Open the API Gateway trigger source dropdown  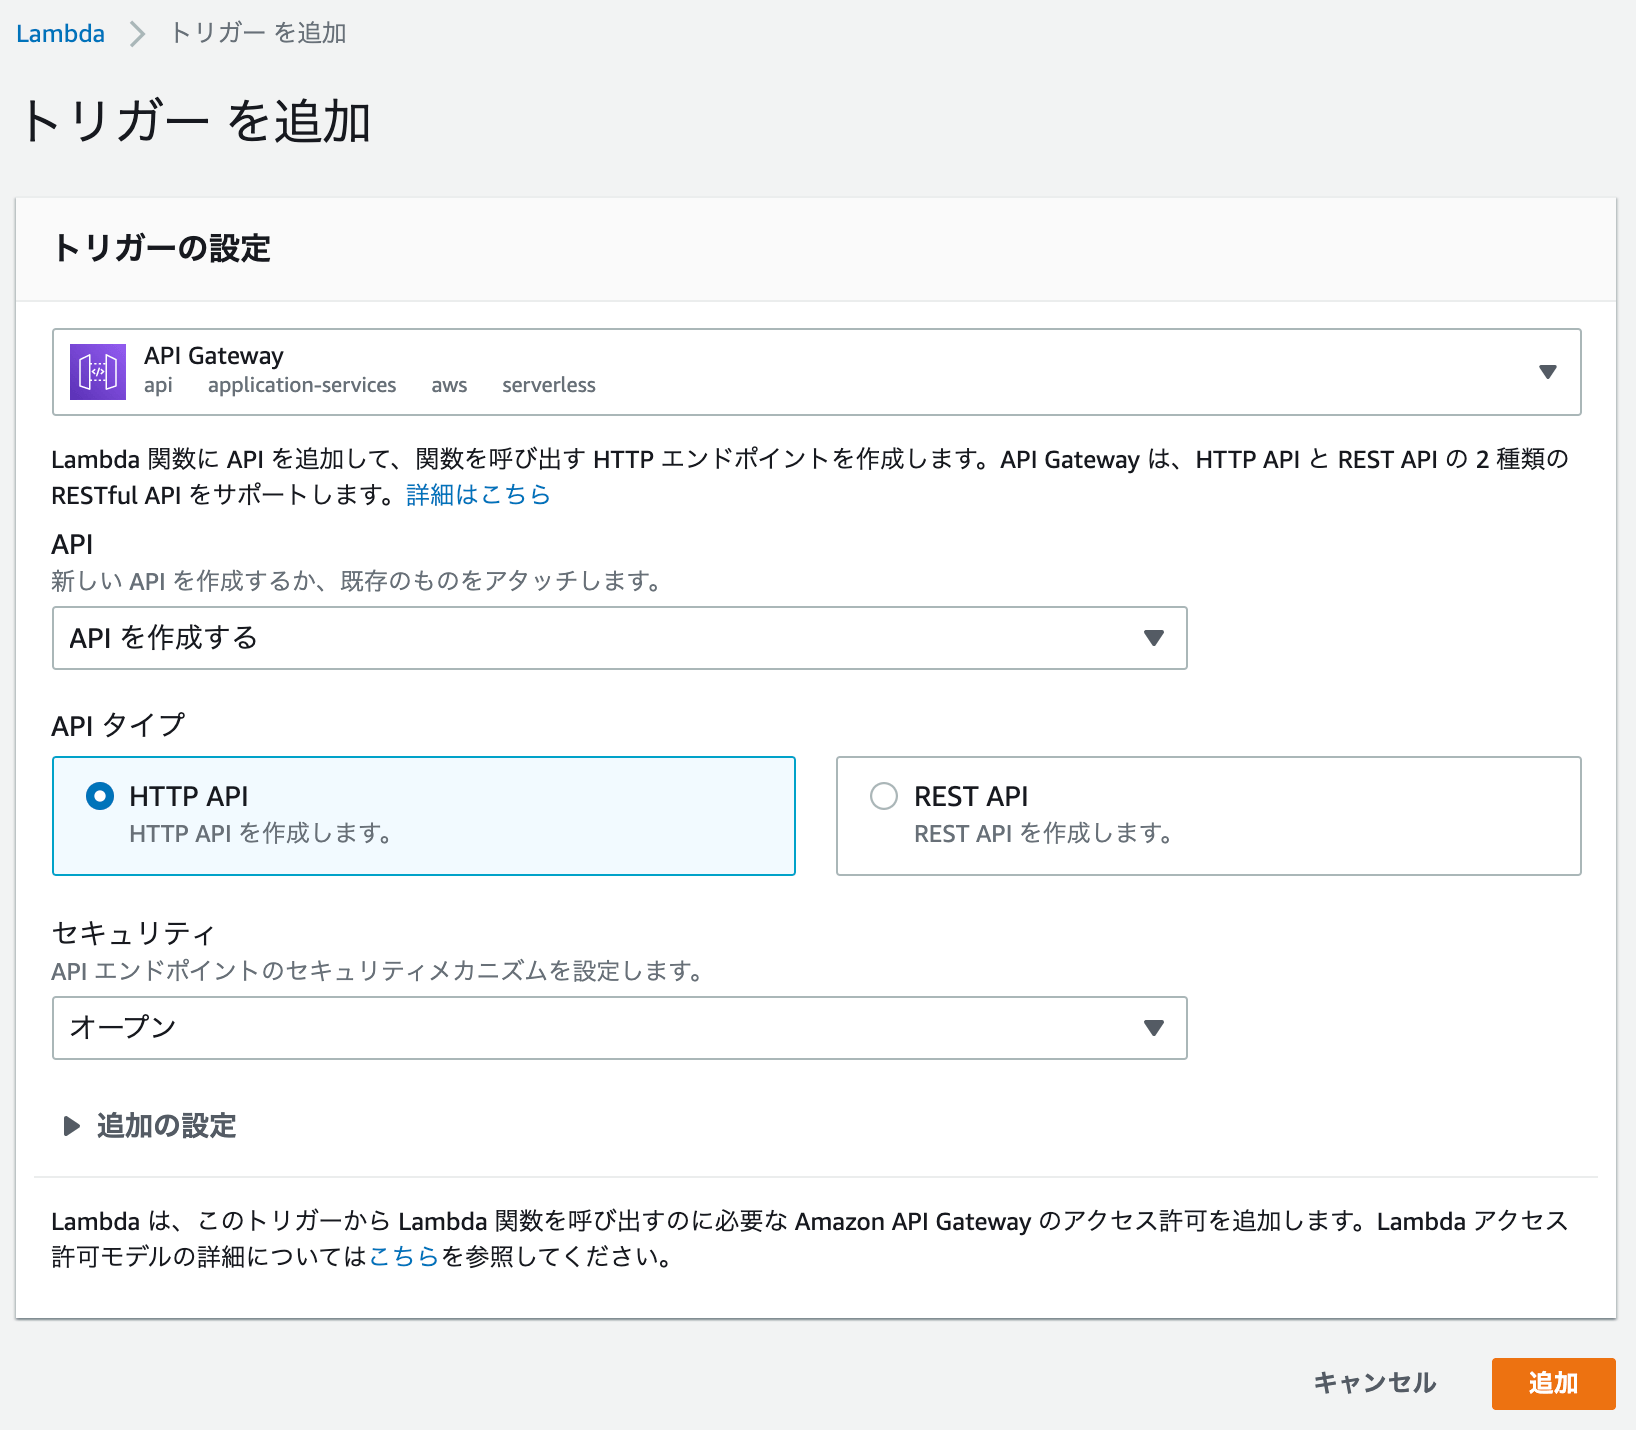(x=816, y=372)
